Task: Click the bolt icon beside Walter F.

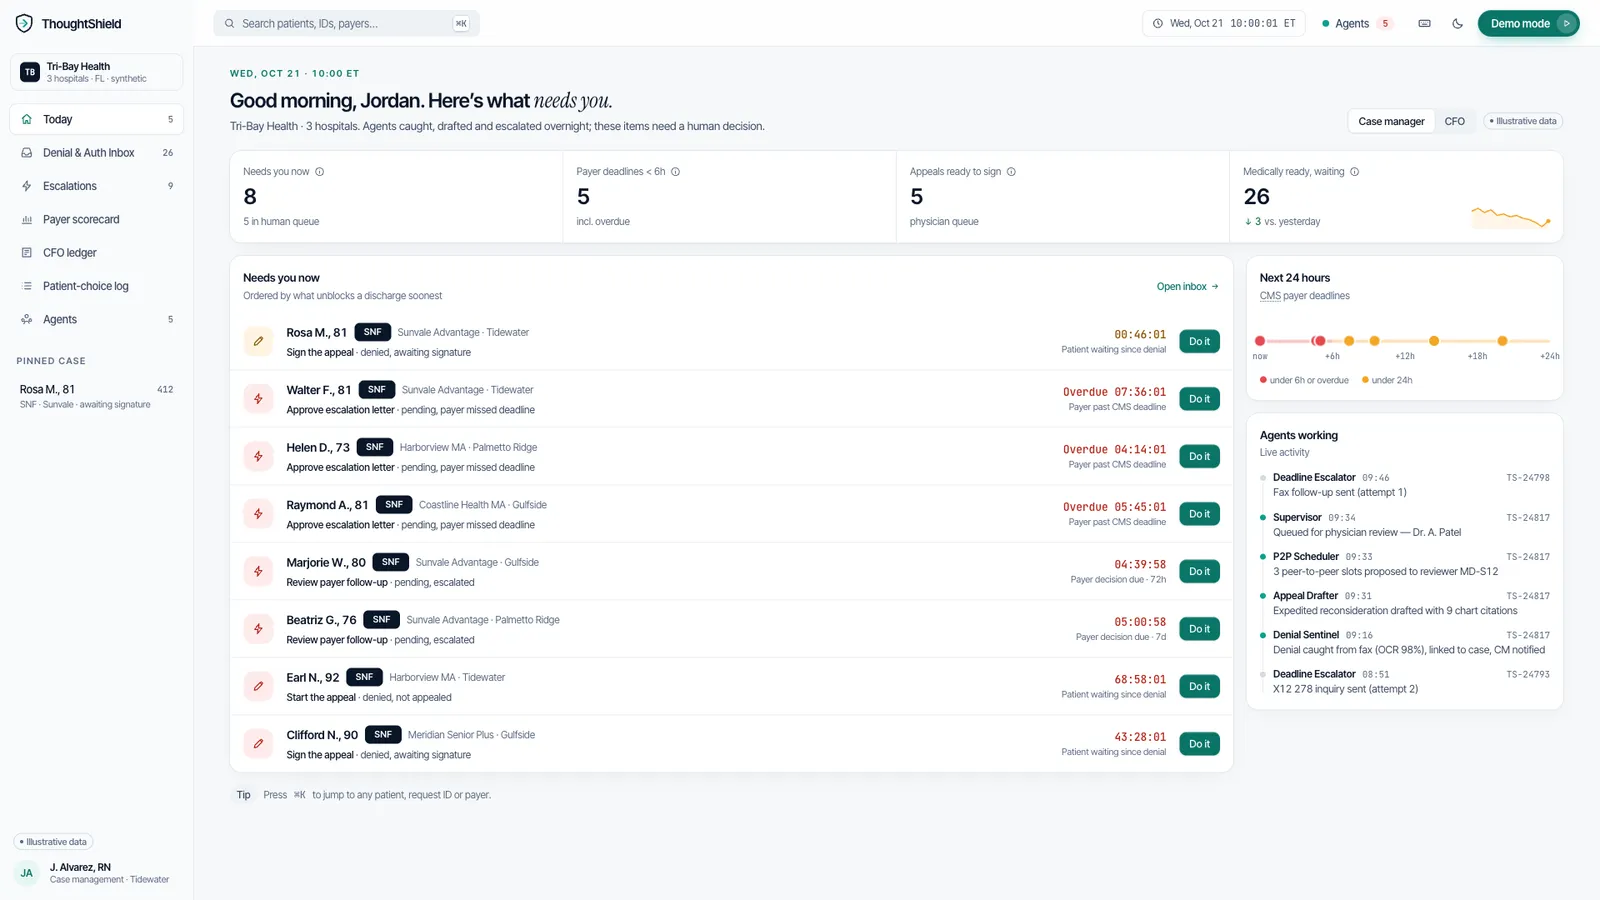Action: click(x=258, y=399)
